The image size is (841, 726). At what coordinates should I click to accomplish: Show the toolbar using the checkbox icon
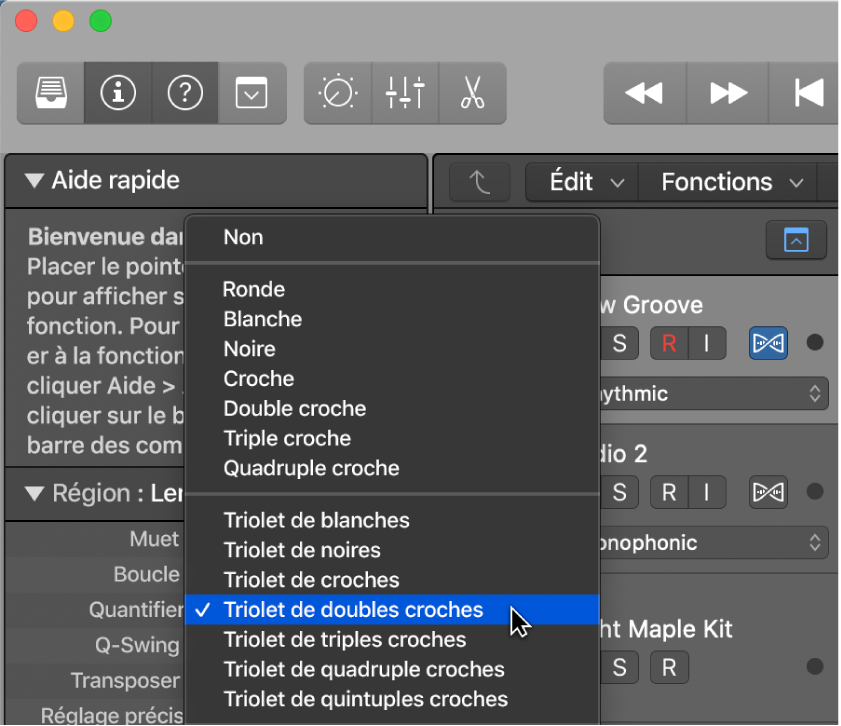point(251,93)
